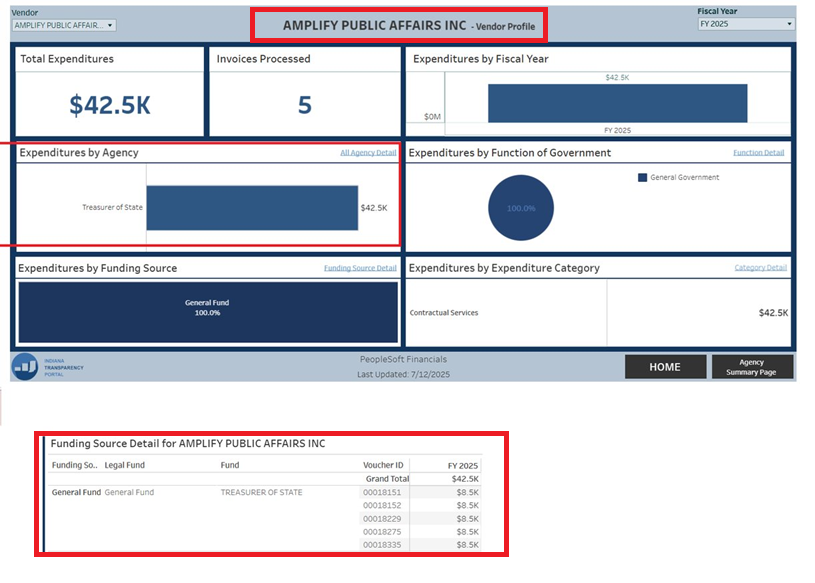Click the Treasurer of State axis label
Image resolution: width=815 pixels, height=583 pixels.
[112, 207]
